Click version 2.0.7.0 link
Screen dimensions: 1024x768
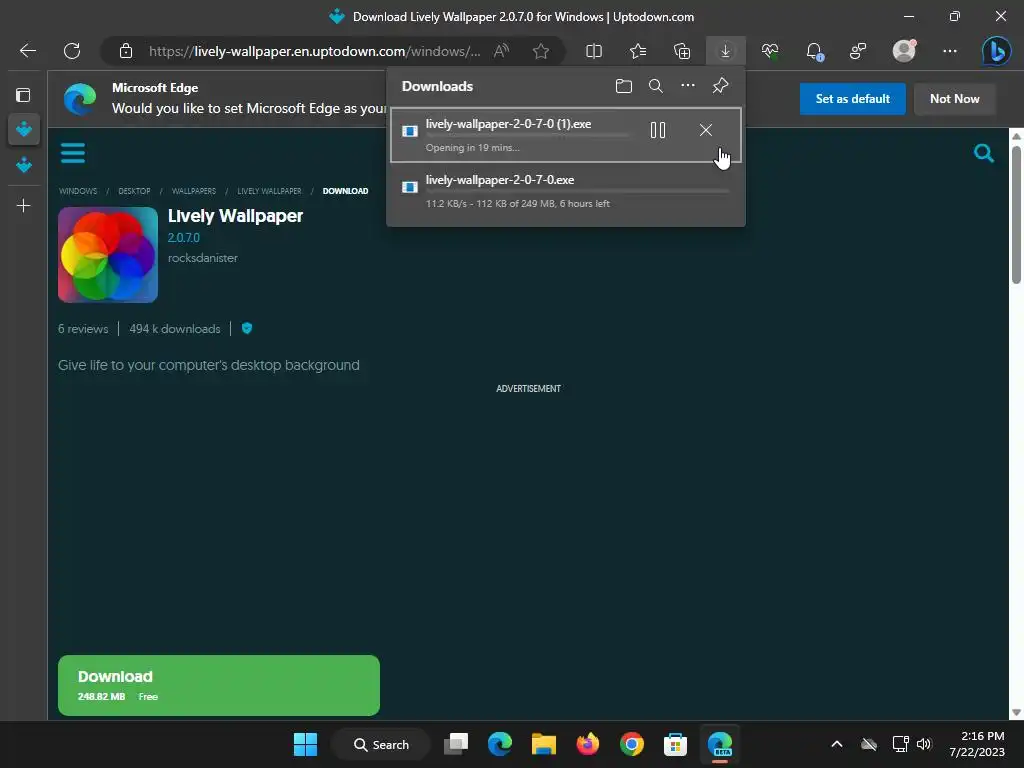(184, 238)
